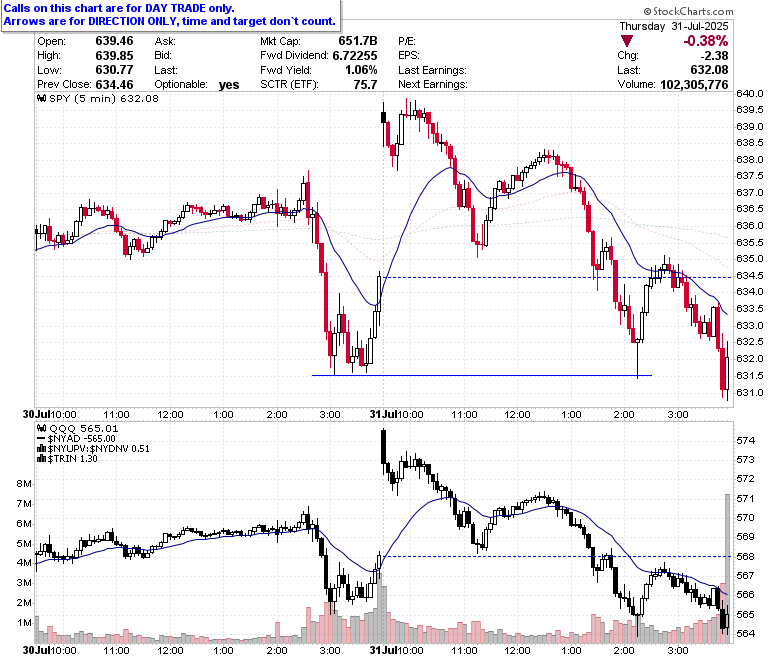Viewport: 780px width, 659px height.
Task: Click the '$TRIN 1.30' legend entry
Action: tap(73, 459)
